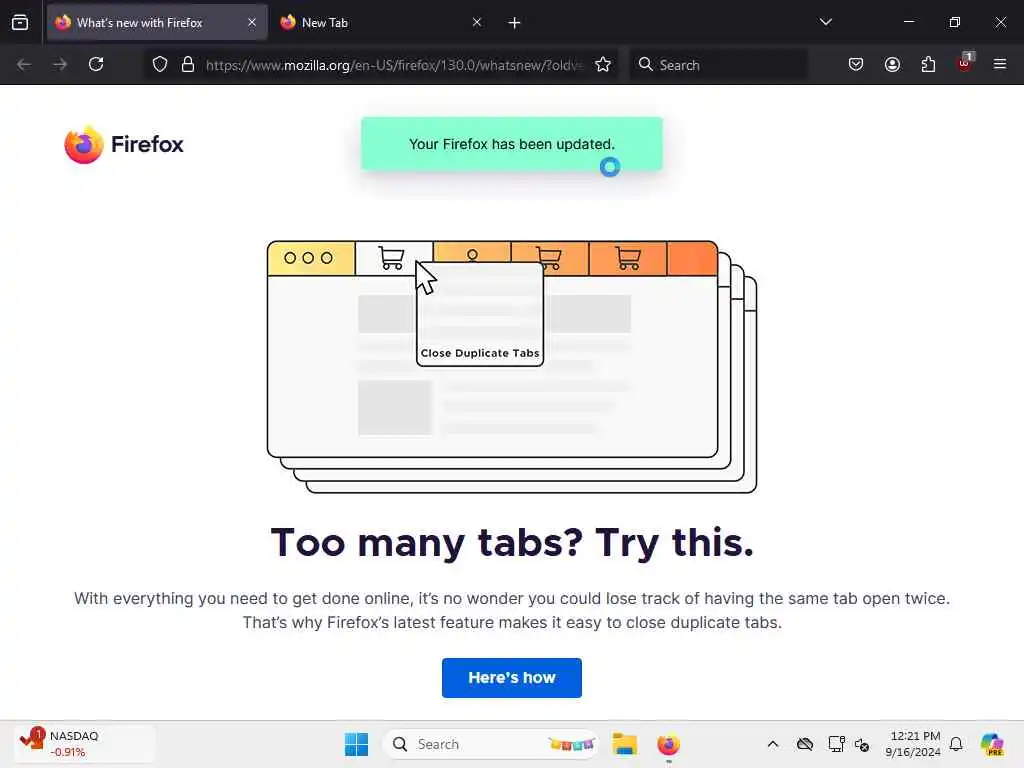1024x768 pixels.
Task: Open the application hamburger menu
Action: coord(1000,64)
